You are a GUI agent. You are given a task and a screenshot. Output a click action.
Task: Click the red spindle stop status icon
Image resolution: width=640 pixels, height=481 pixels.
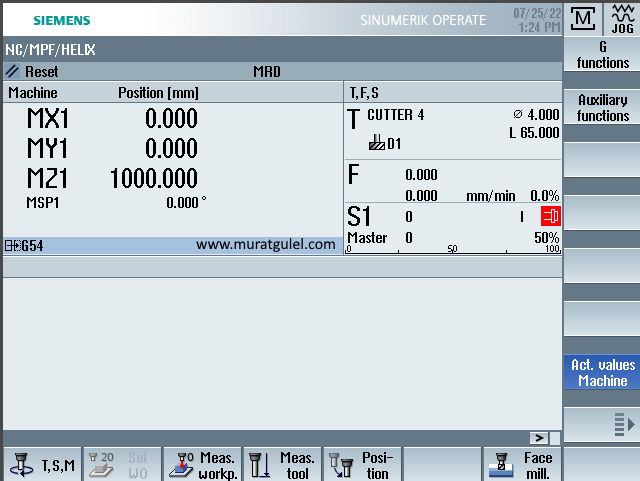click(x=551, y=216)
